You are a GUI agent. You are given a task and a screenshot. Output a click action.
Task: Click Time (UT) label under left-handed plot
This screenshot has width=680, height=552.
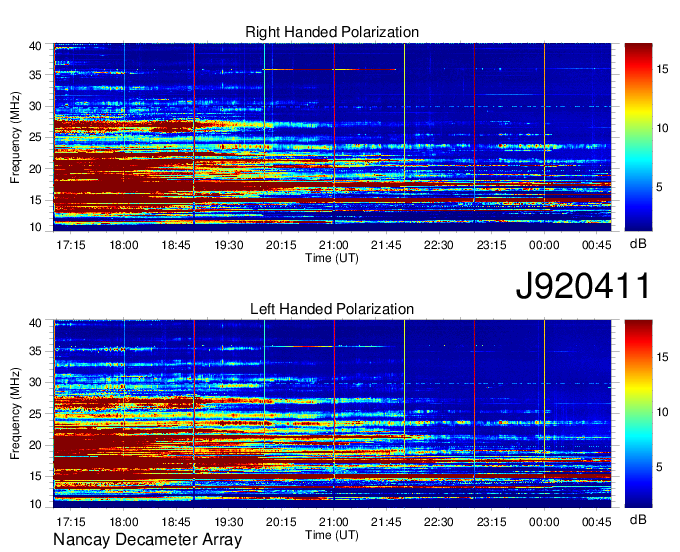coord(332,535)
